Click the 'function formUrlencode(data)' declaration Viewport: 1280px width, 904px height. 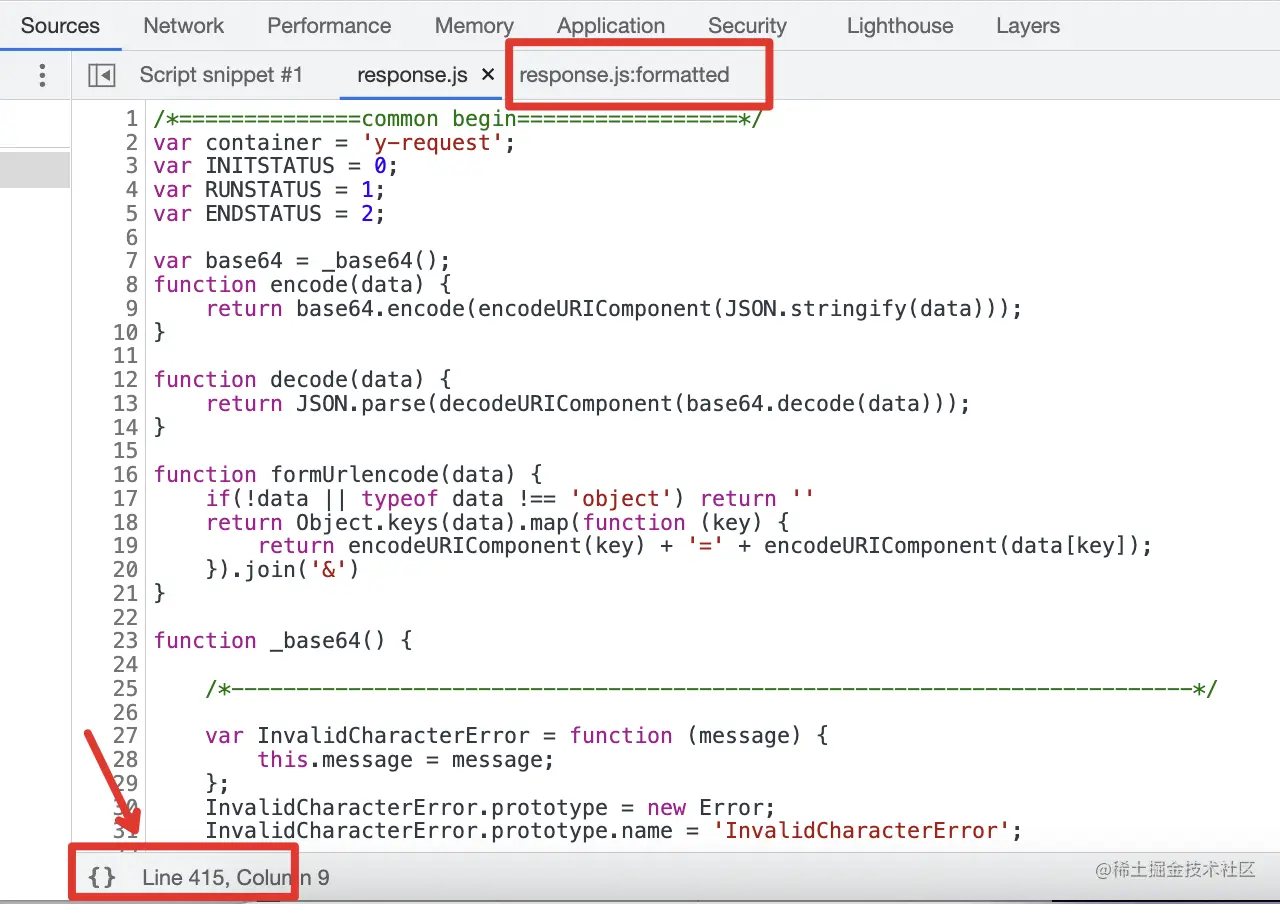click(x=348, y=475)
